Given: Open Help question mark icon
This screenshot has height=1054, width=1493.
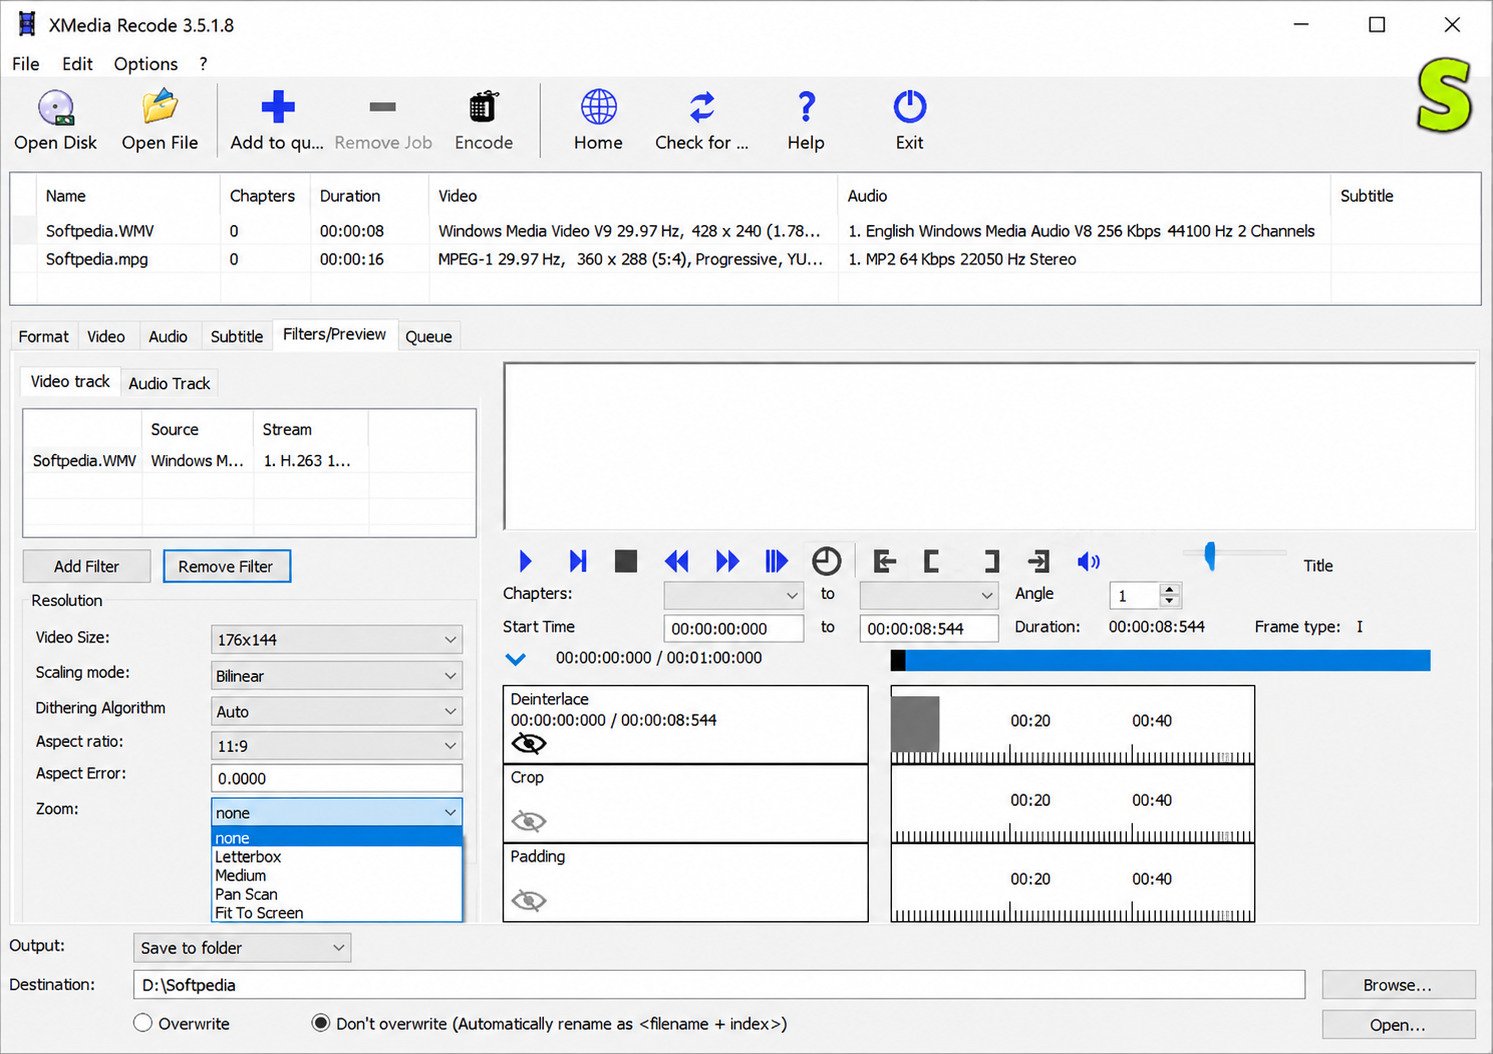Looking at the screenshot, I should pyautogui.click(x=806, y=107).
